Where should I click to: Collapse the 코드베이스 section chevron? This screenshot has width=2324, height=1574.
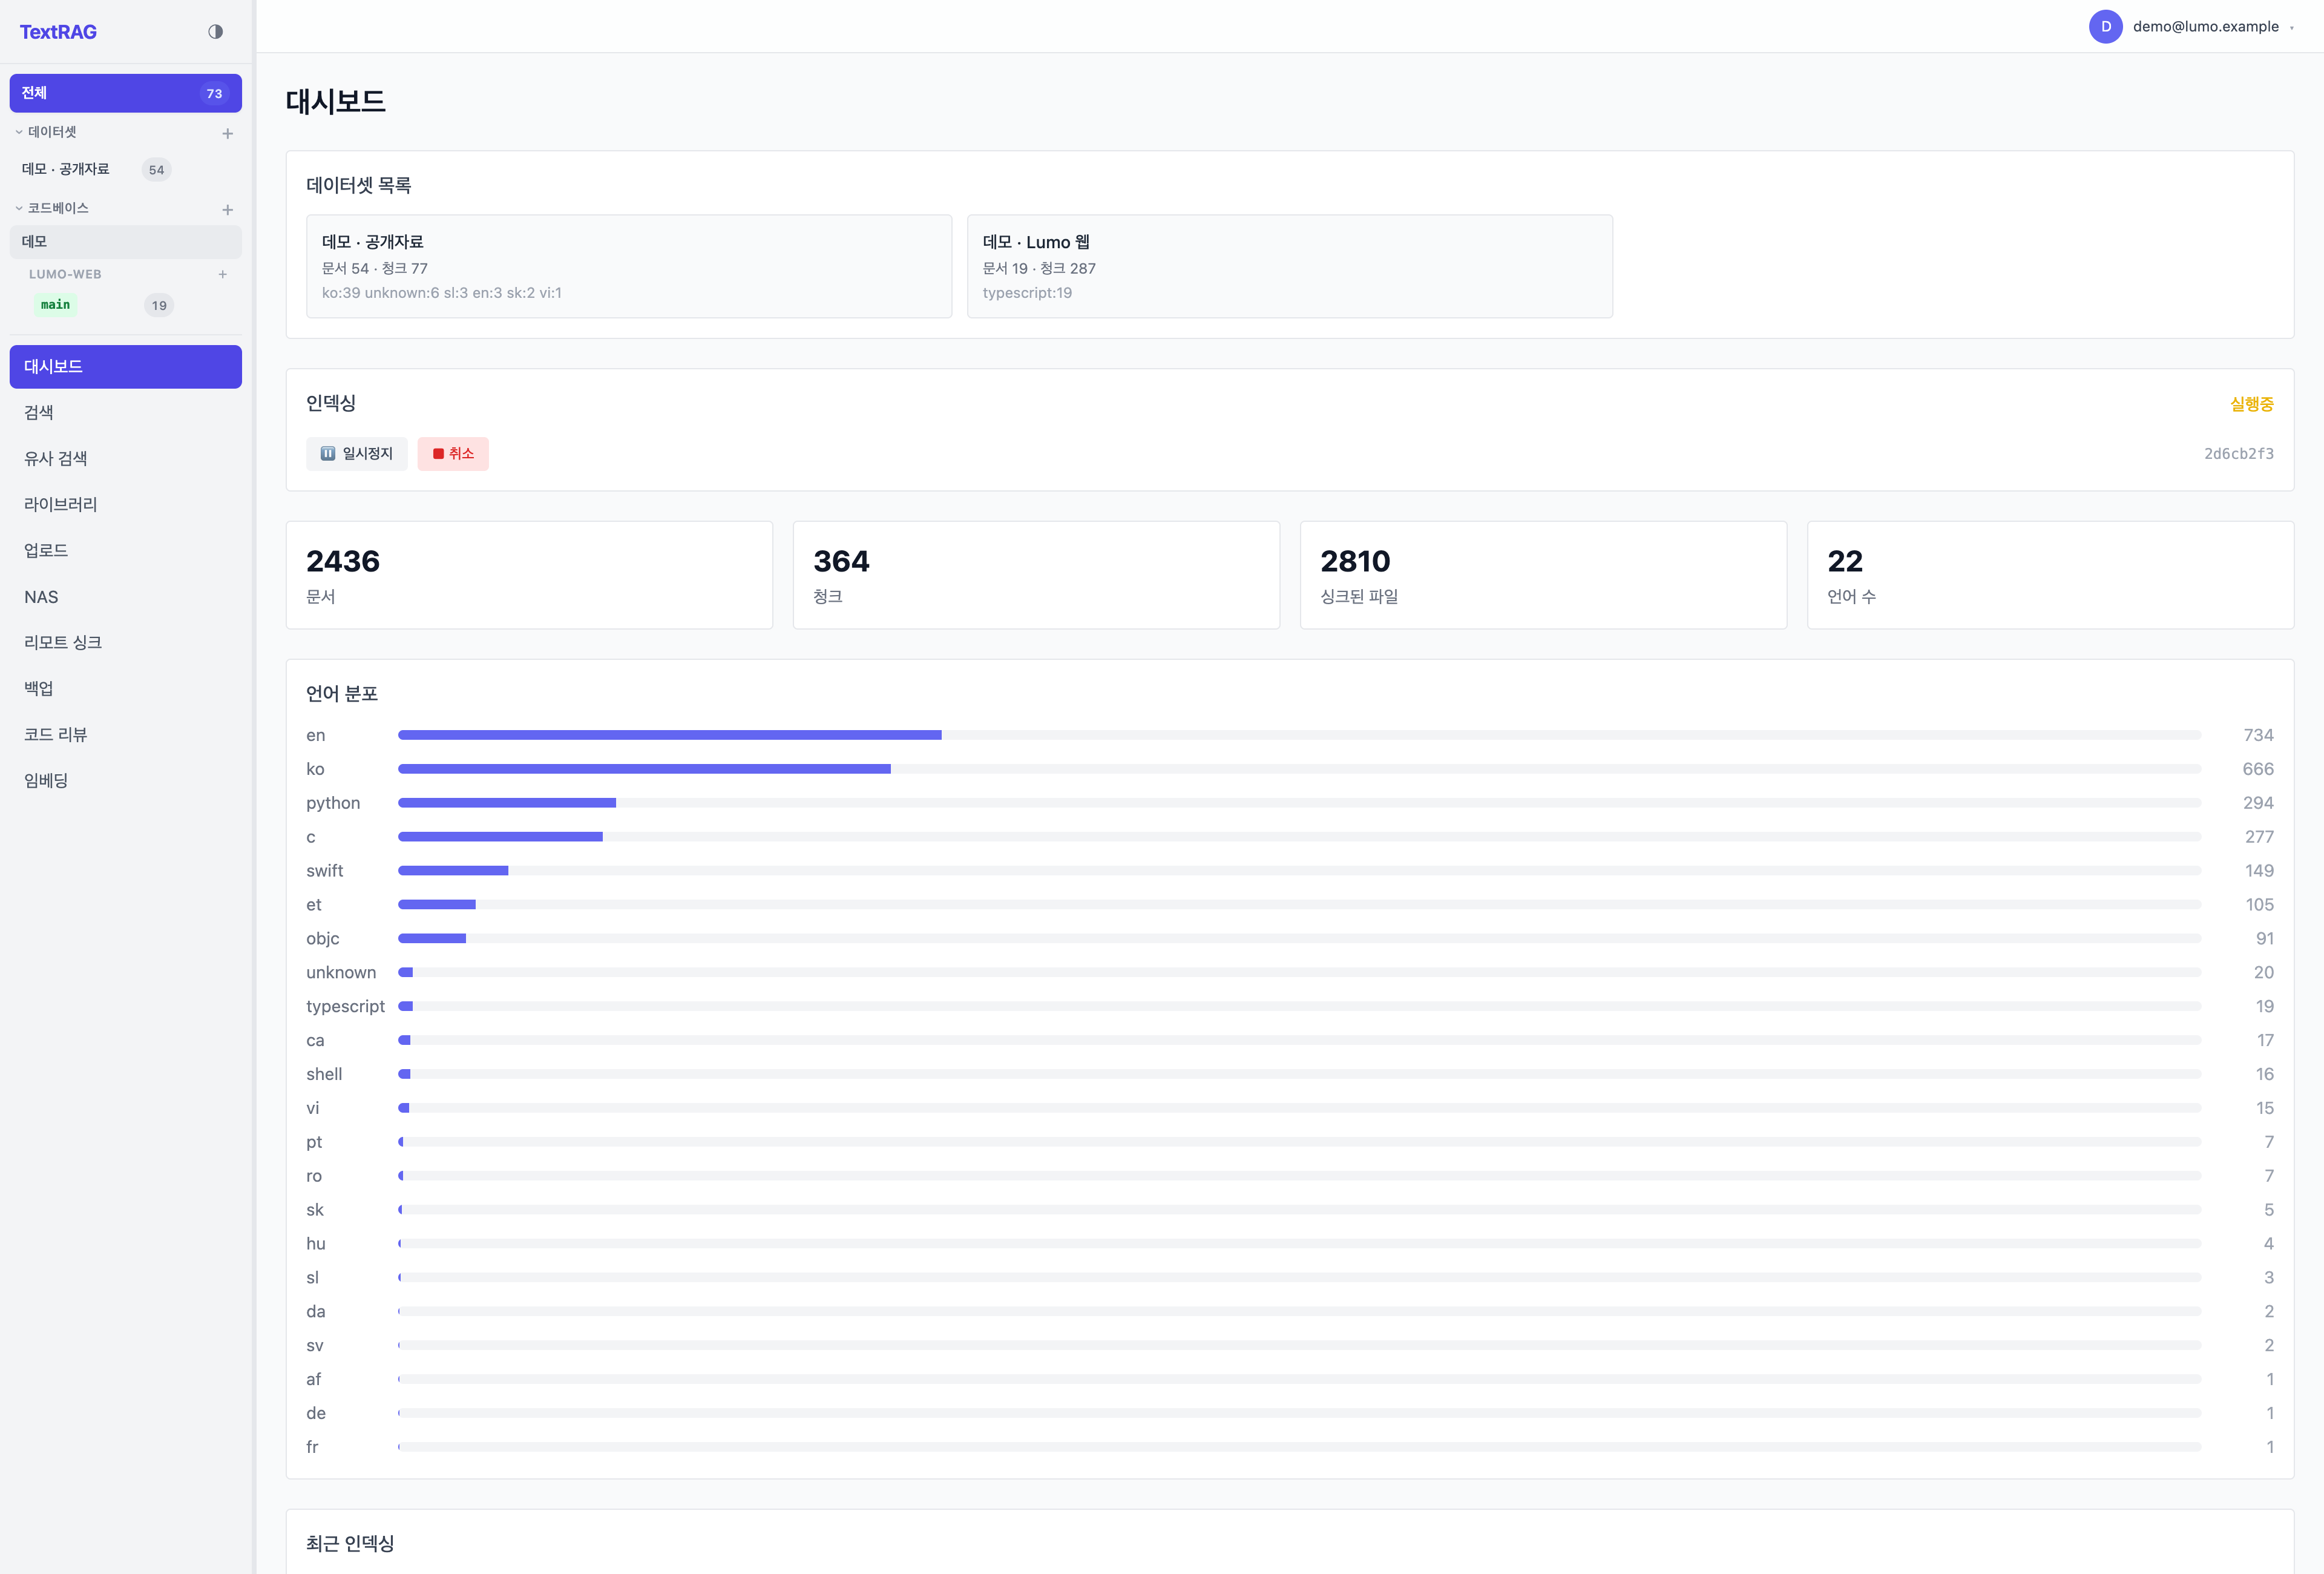click(19, 208)
